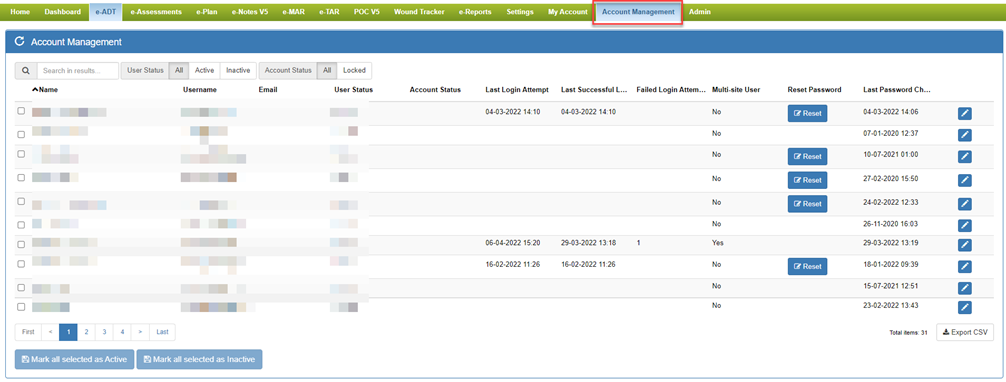Viewport: 1006px width, 382px height.
Task: Reset password for row changed 24-02-2022 12:33
Action: 807,204
